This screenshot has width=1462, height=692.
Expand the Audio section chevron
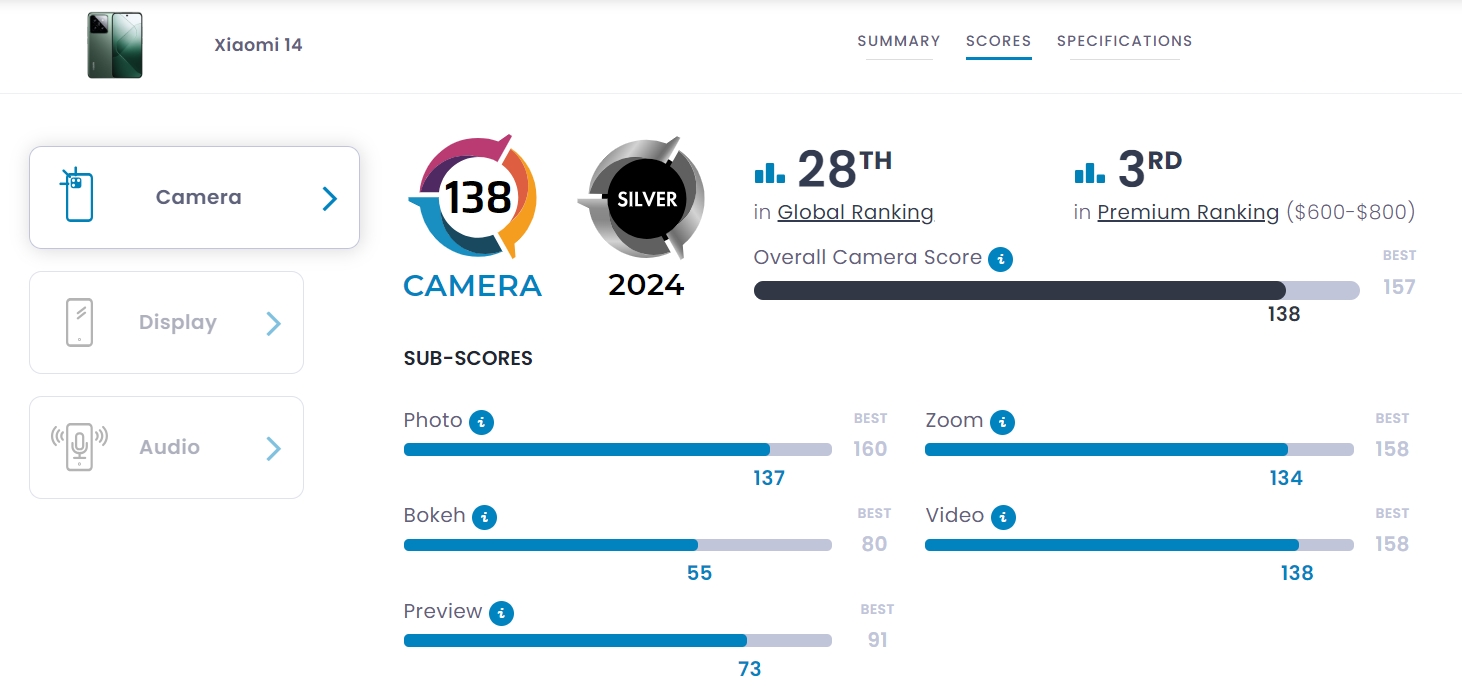[273, 448]
